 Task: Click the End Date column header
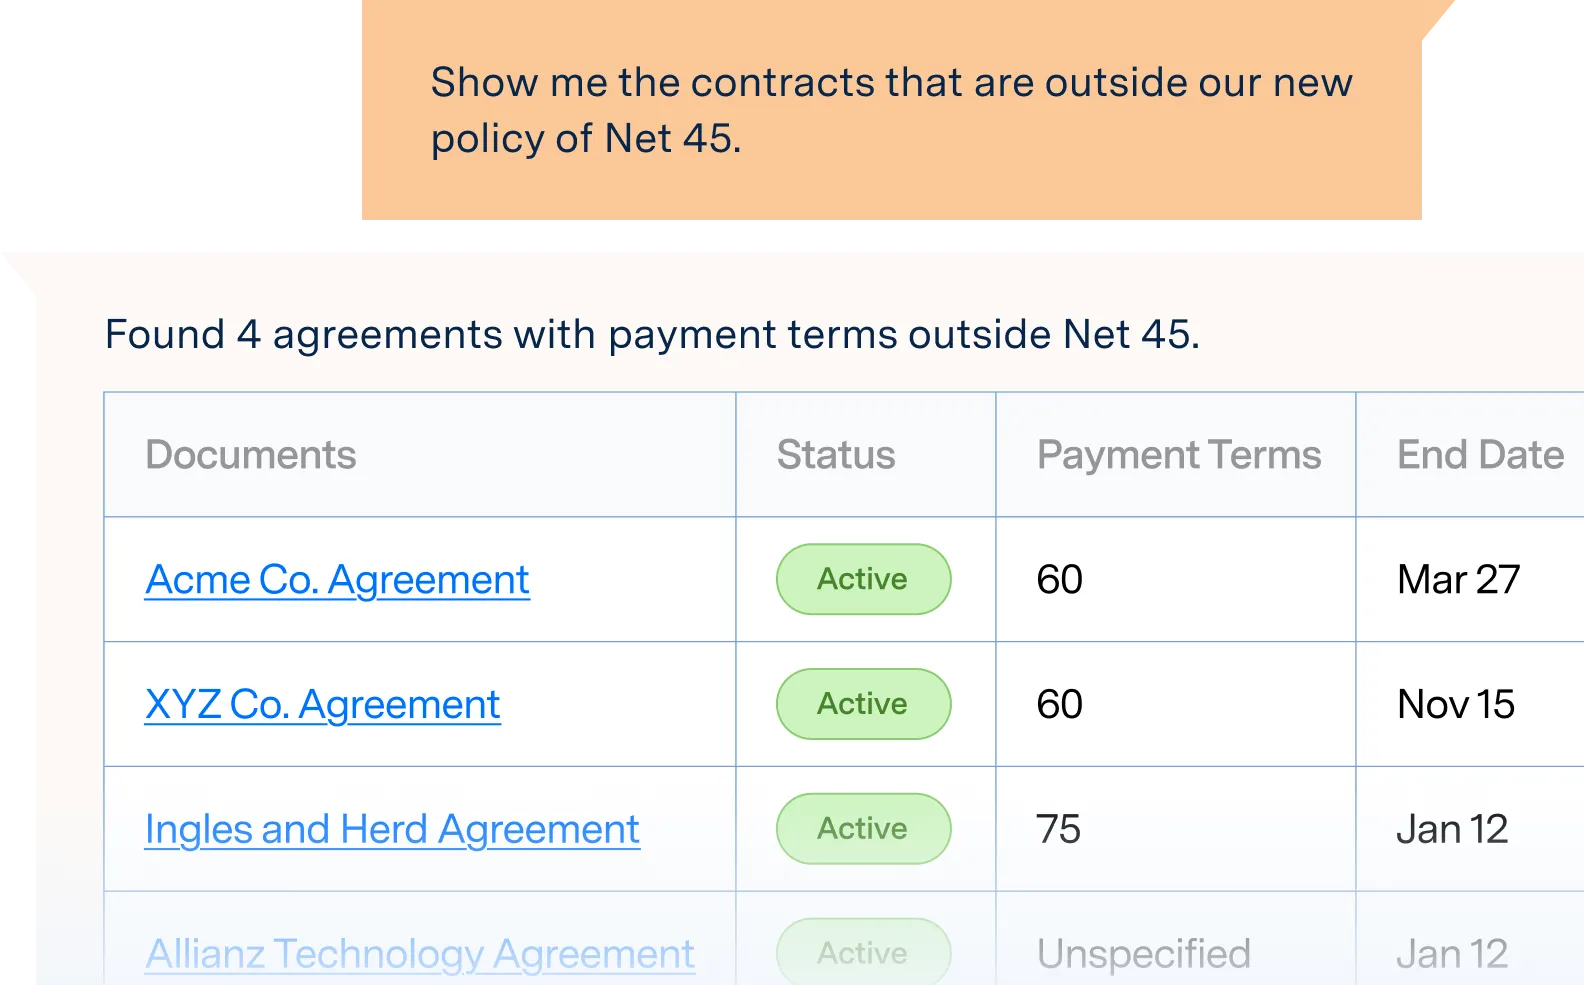tap(1480, 455)
